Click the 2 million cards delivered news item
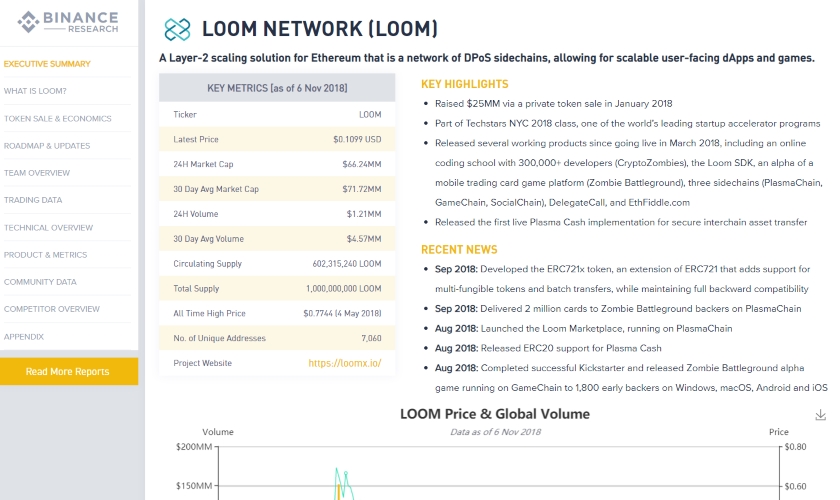Viewport: 840px width, 500px height. 618,309
